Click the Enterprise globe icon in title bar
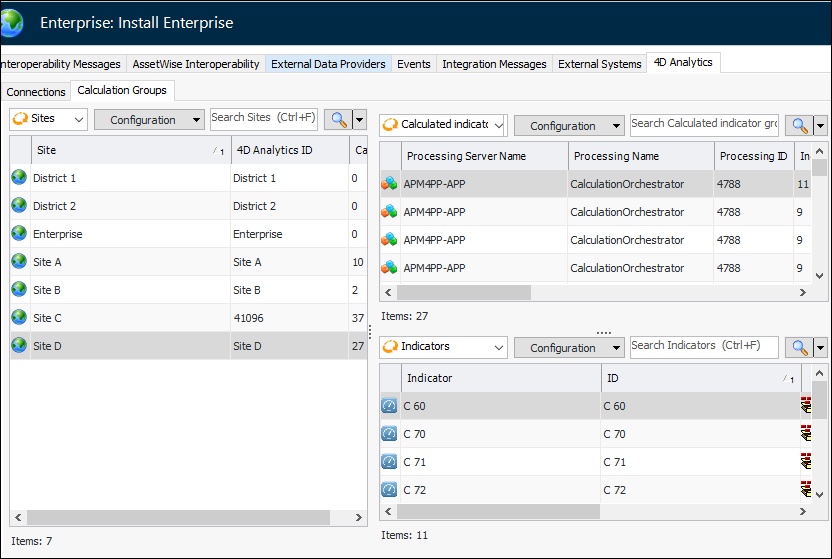The height and width of the screenshot is (559, 832). 13,22
